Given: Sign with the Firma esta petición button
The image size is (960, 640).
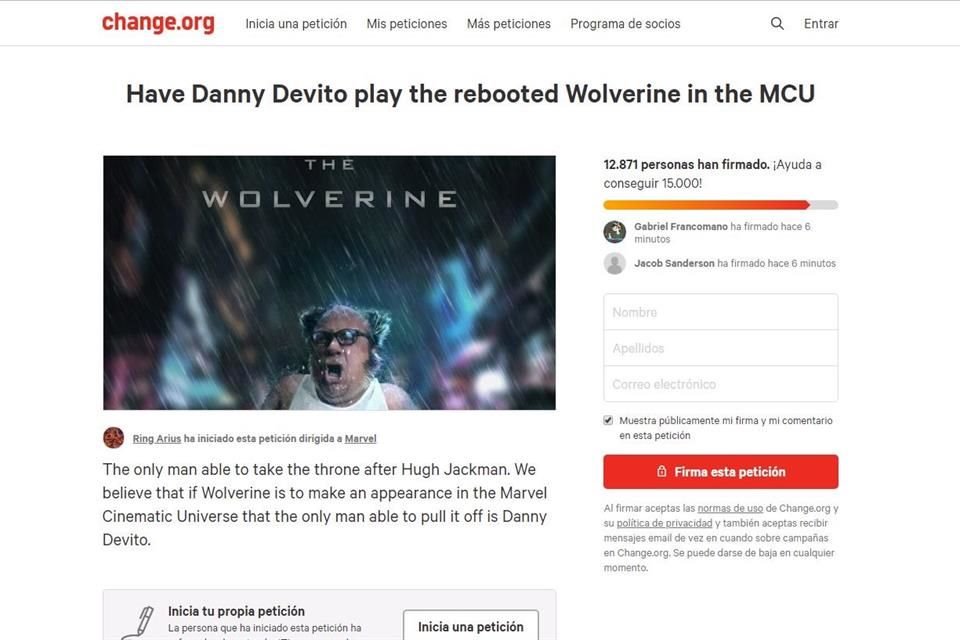Looking at the screenshot, I should coord(721,472).
